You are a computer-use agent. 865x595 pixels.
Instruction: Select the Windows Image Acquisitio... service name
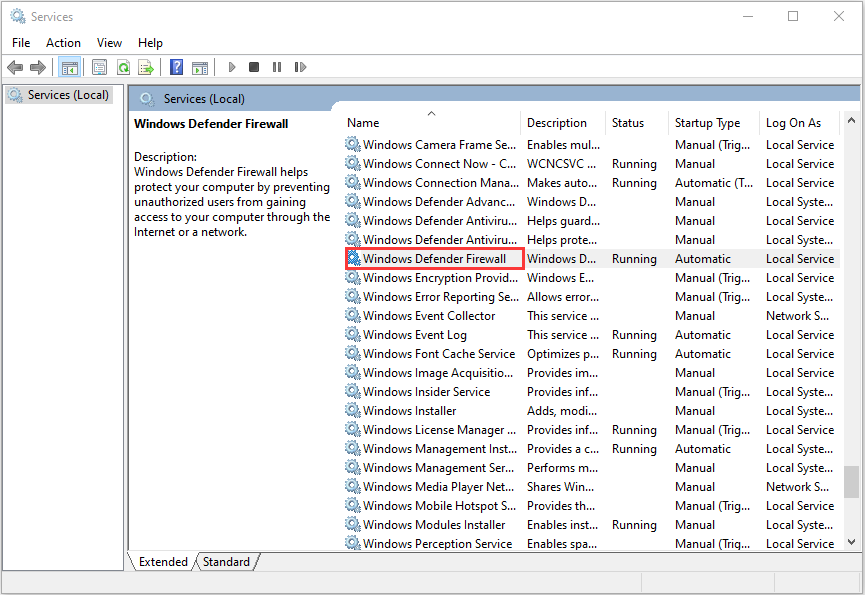pyautogui.click(x=438, y=373)
